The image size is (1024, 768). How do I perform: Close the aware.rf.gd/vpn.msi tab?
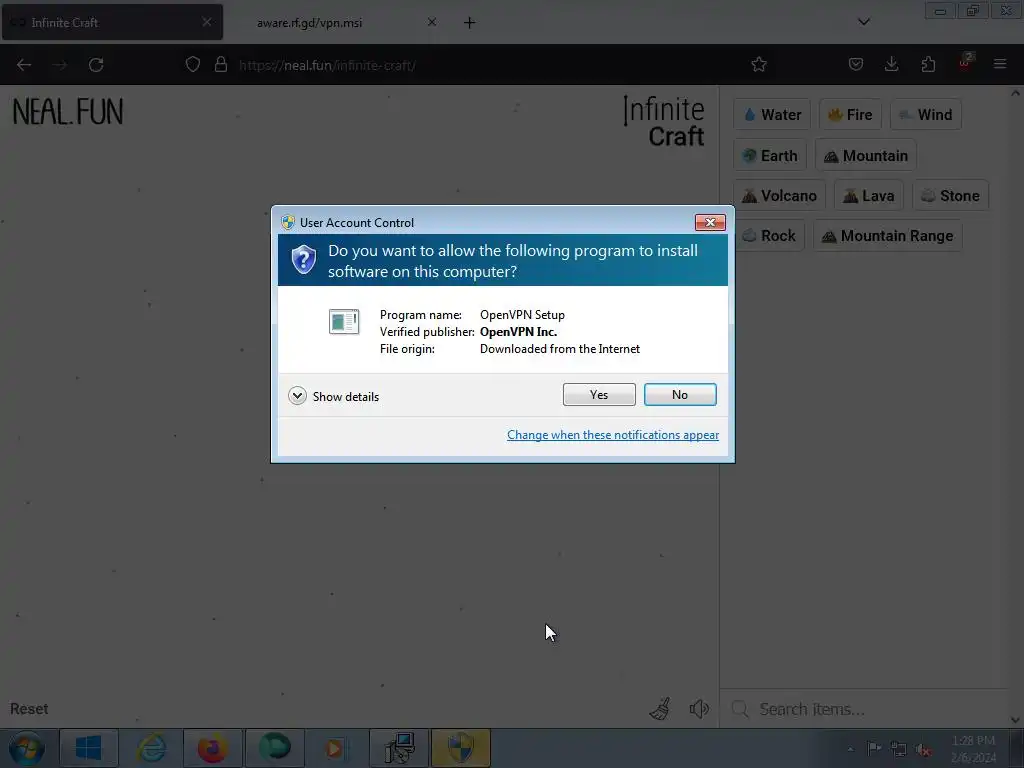click(432, 22)
